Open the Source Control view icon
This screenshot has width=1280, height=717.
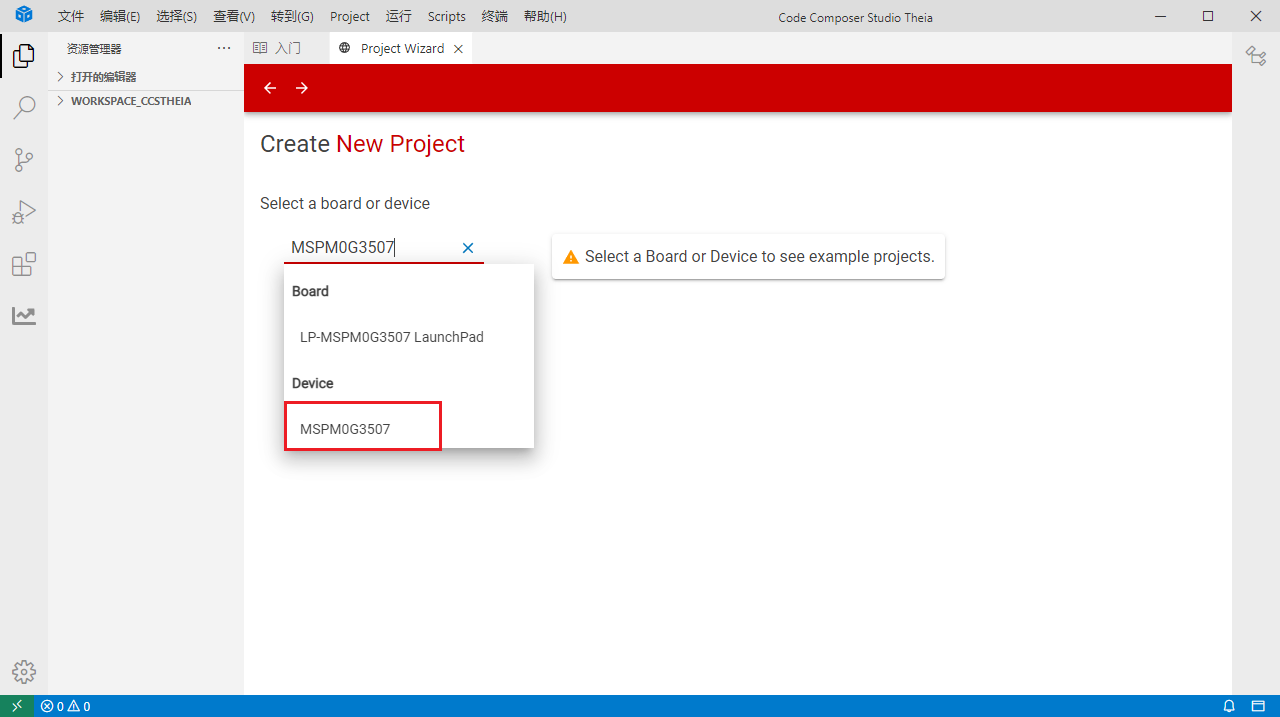point(24,160)
